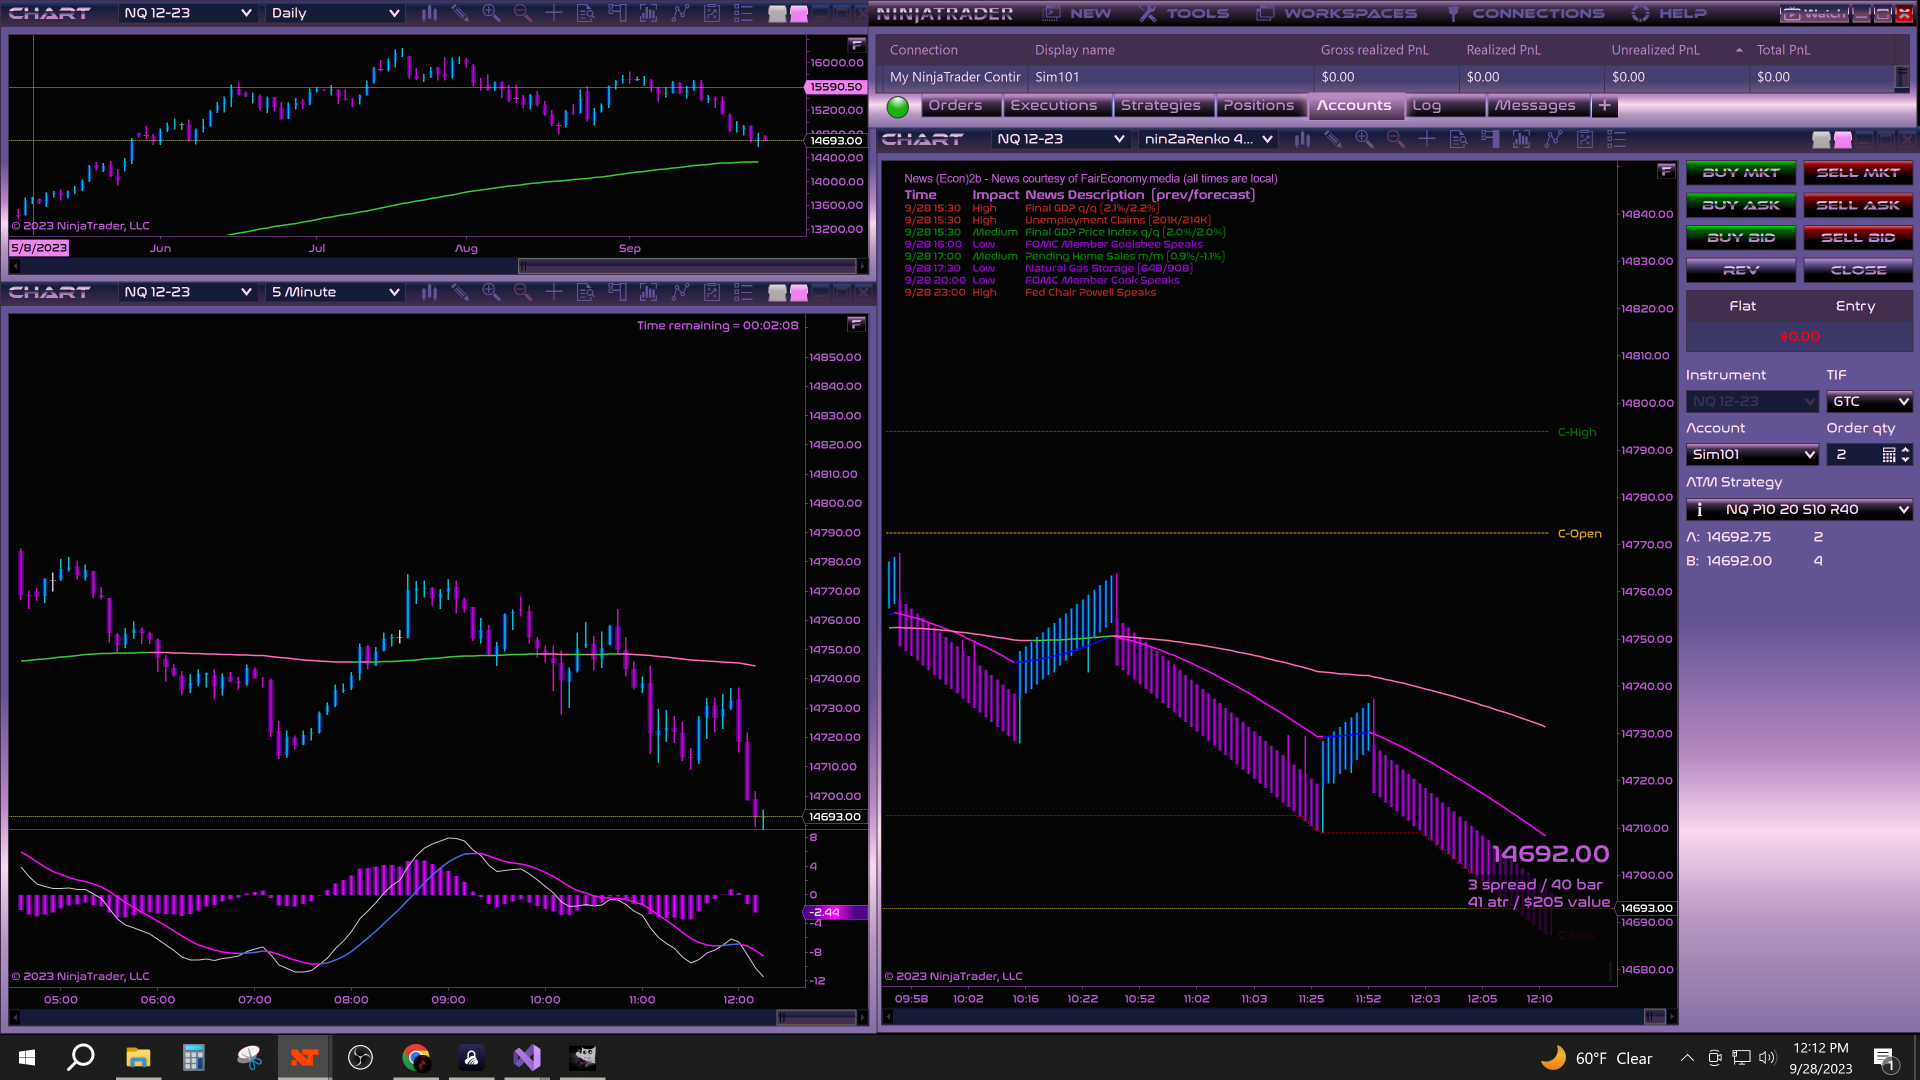Open the Data Box icon on the ninZaRenko chart toolbar
This screenshot has width=1920, height=1080.
coord(1458,139)
